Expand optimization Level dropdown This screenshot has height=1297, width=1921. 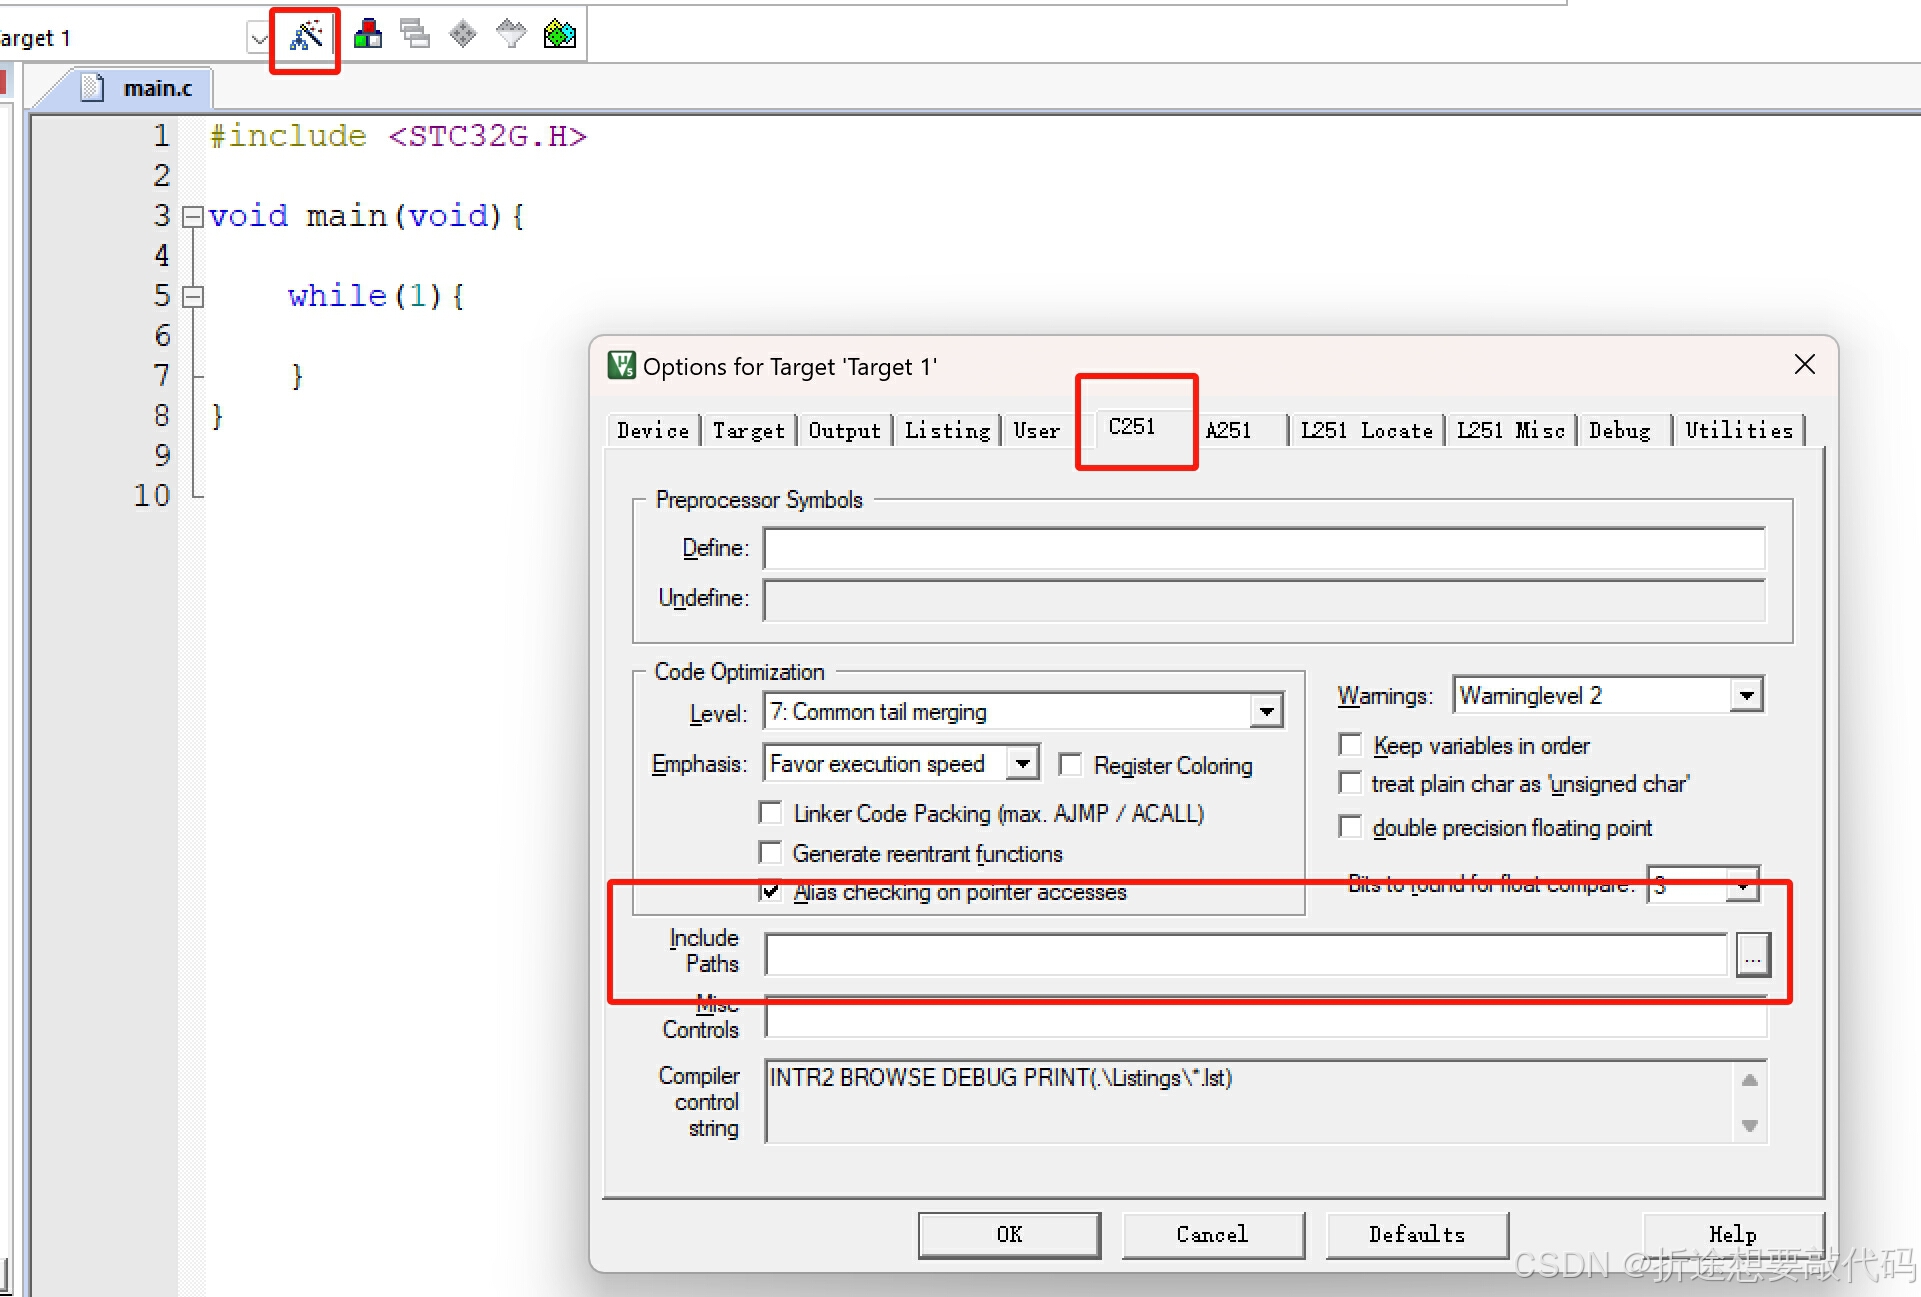[x=1266, y=712]
